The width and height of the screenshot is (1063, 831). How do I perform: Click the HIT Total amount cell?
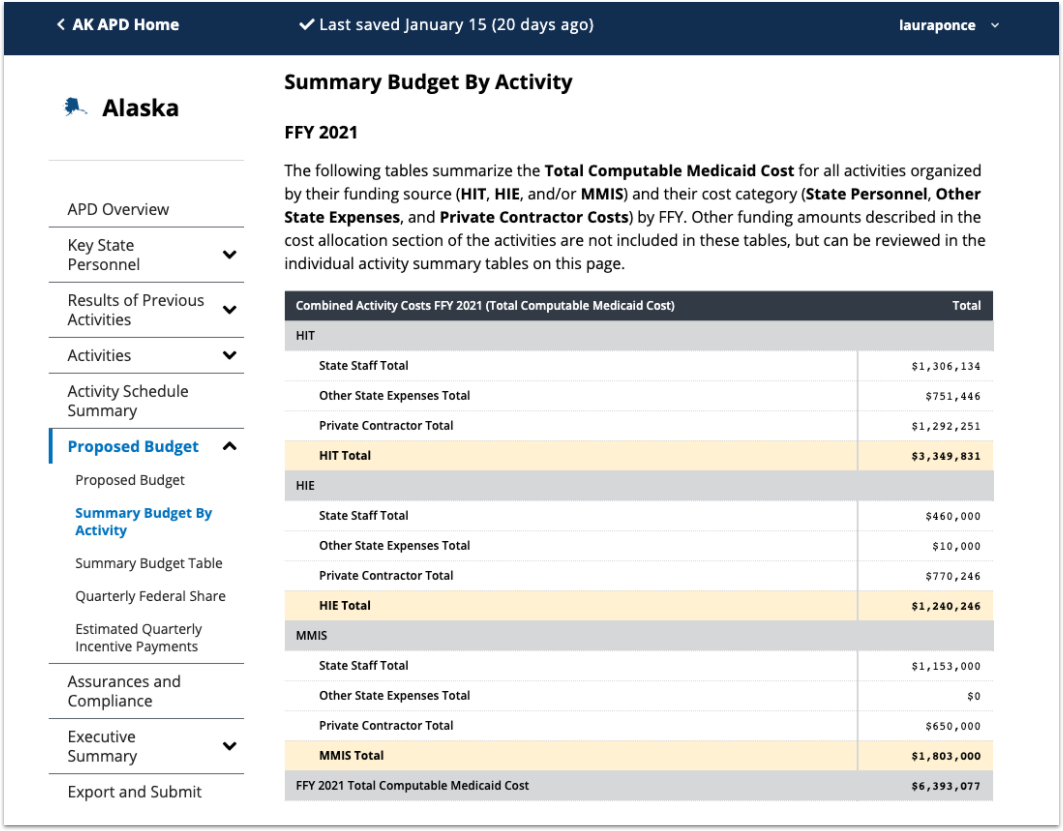[945, 455]
